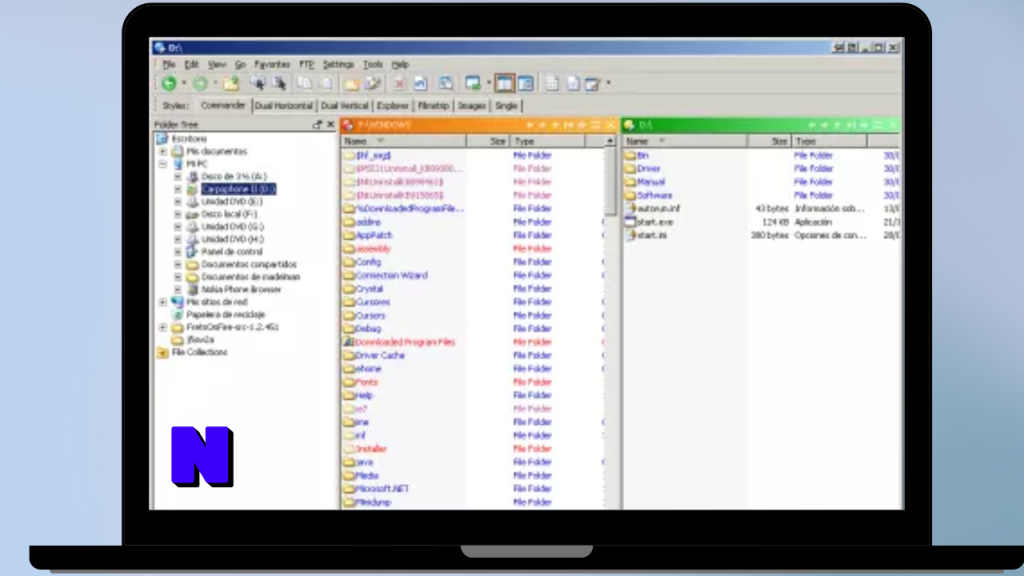Click the scroll-up arrow in the WINDOWS pane

pyautogui.click(x=610, y=141)
